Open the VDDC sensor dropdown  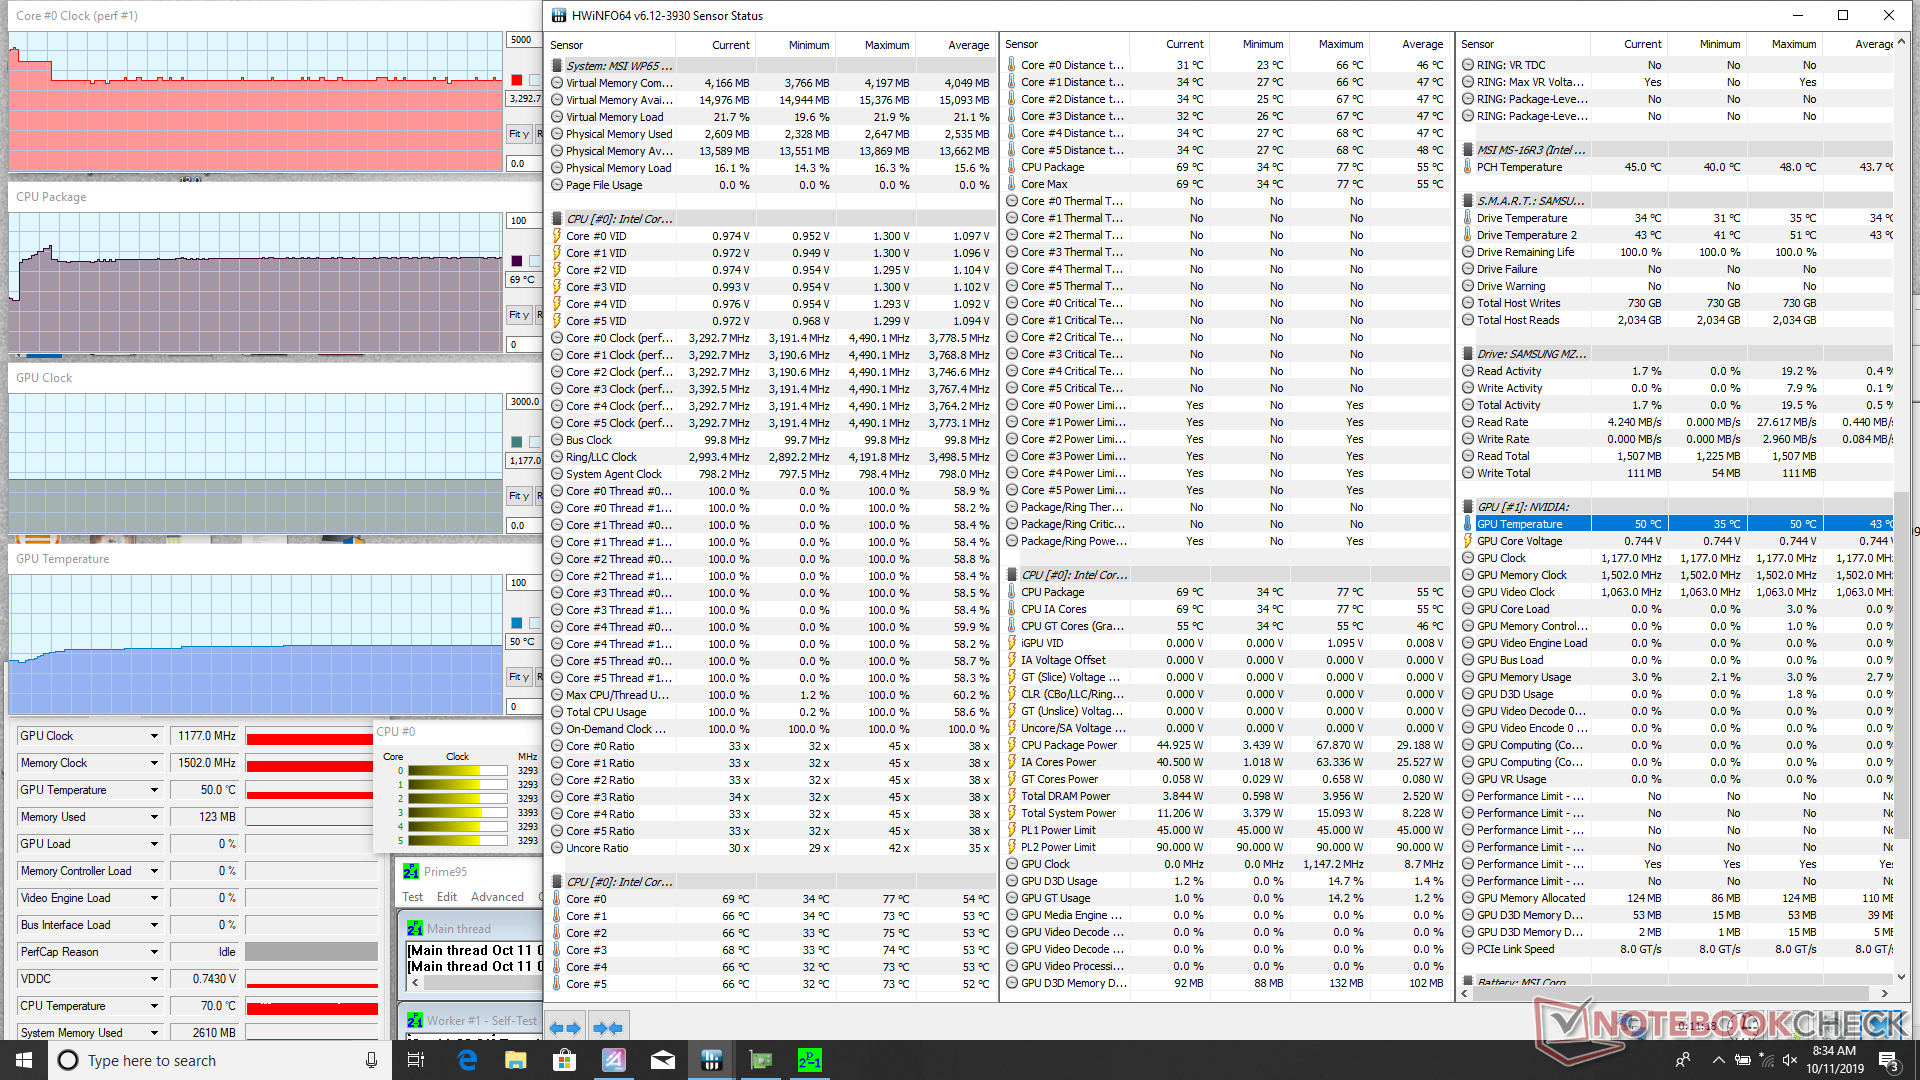(154, 979)
